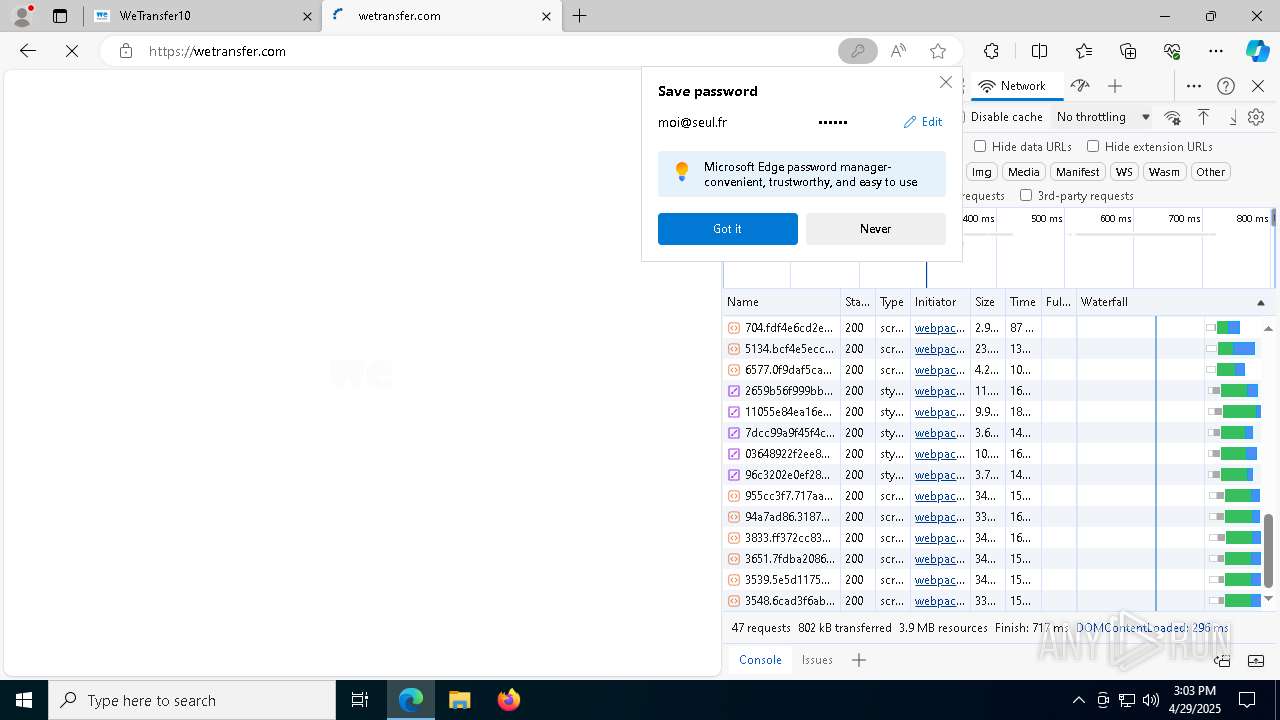Open the tab actions menu
Viewport: 1280px width, 720px height.
60,16
